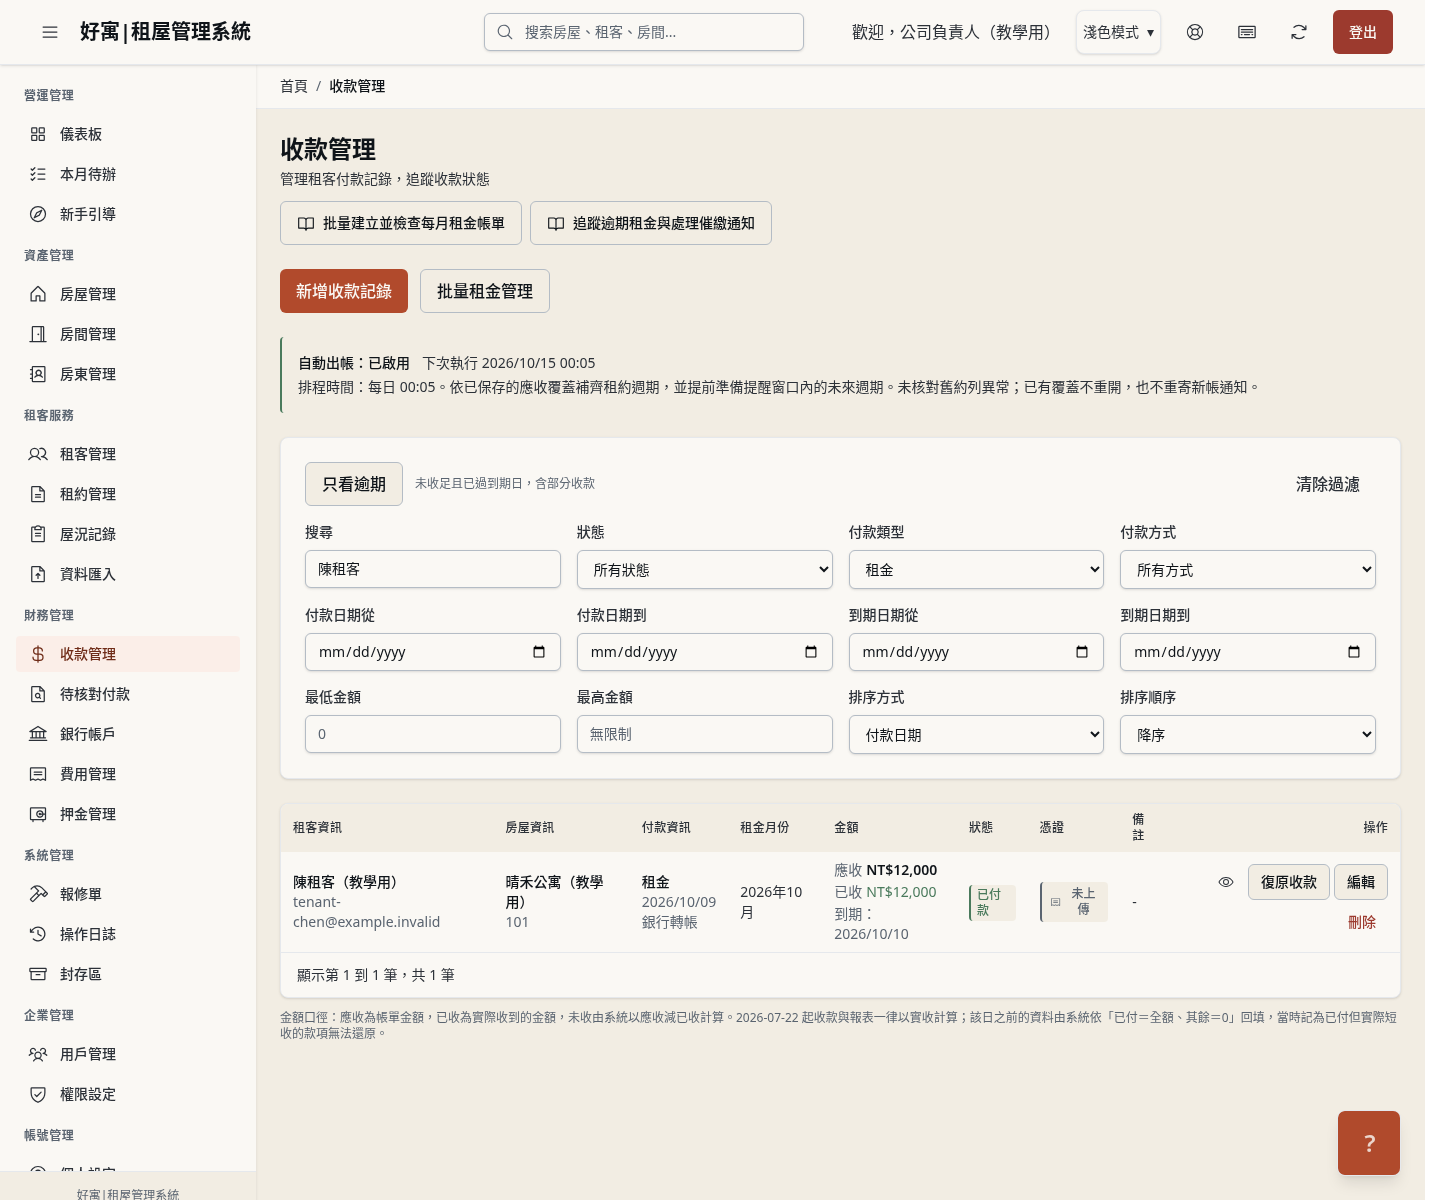Select 操作日誌 in the sidebar menu

point(128,934)
